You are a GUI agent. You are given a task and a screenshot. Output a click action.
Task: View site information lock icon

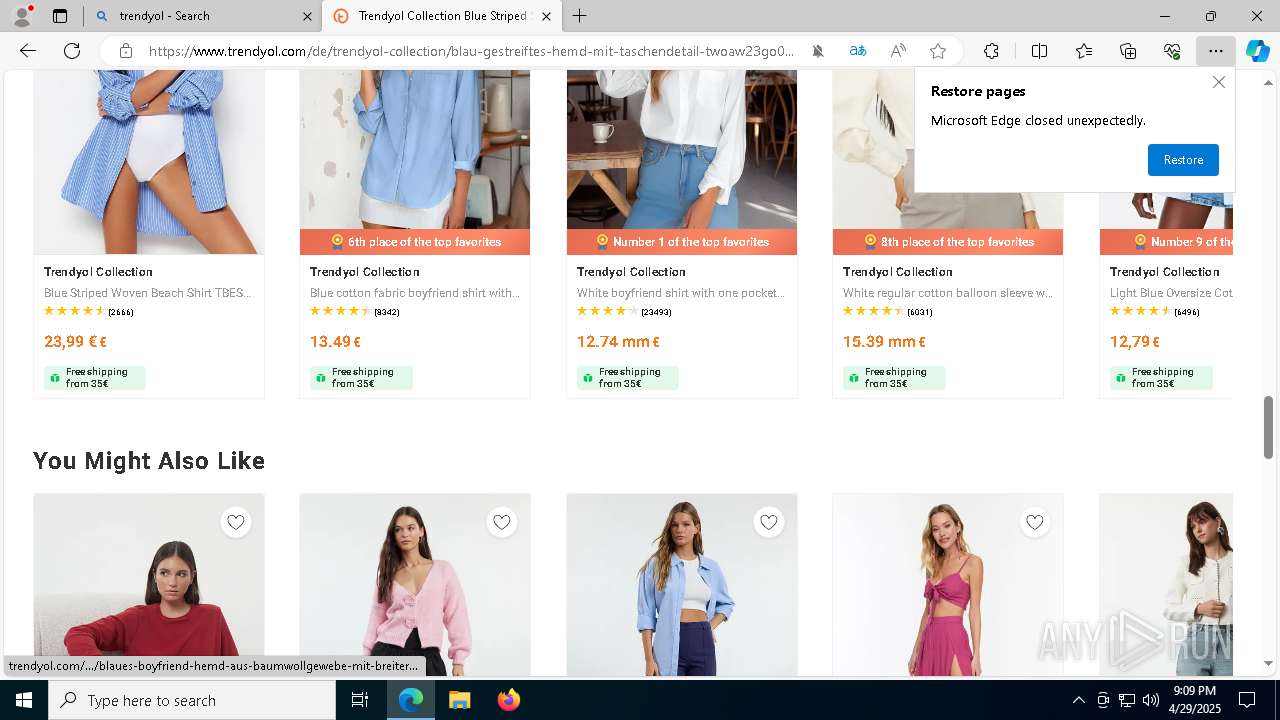(x=125, y=51)
